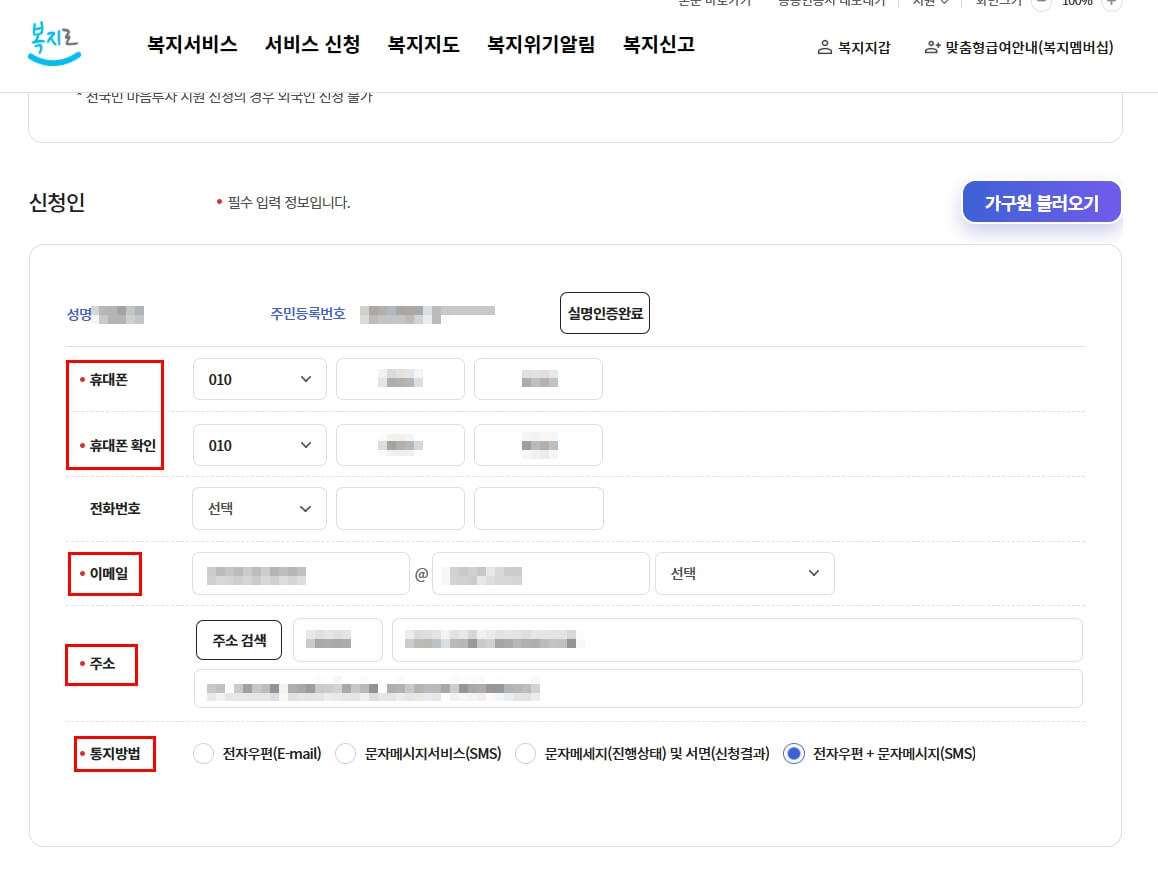Click the 복지로 logo
This screenshot has width=1158, height=875.
point(55,45)
